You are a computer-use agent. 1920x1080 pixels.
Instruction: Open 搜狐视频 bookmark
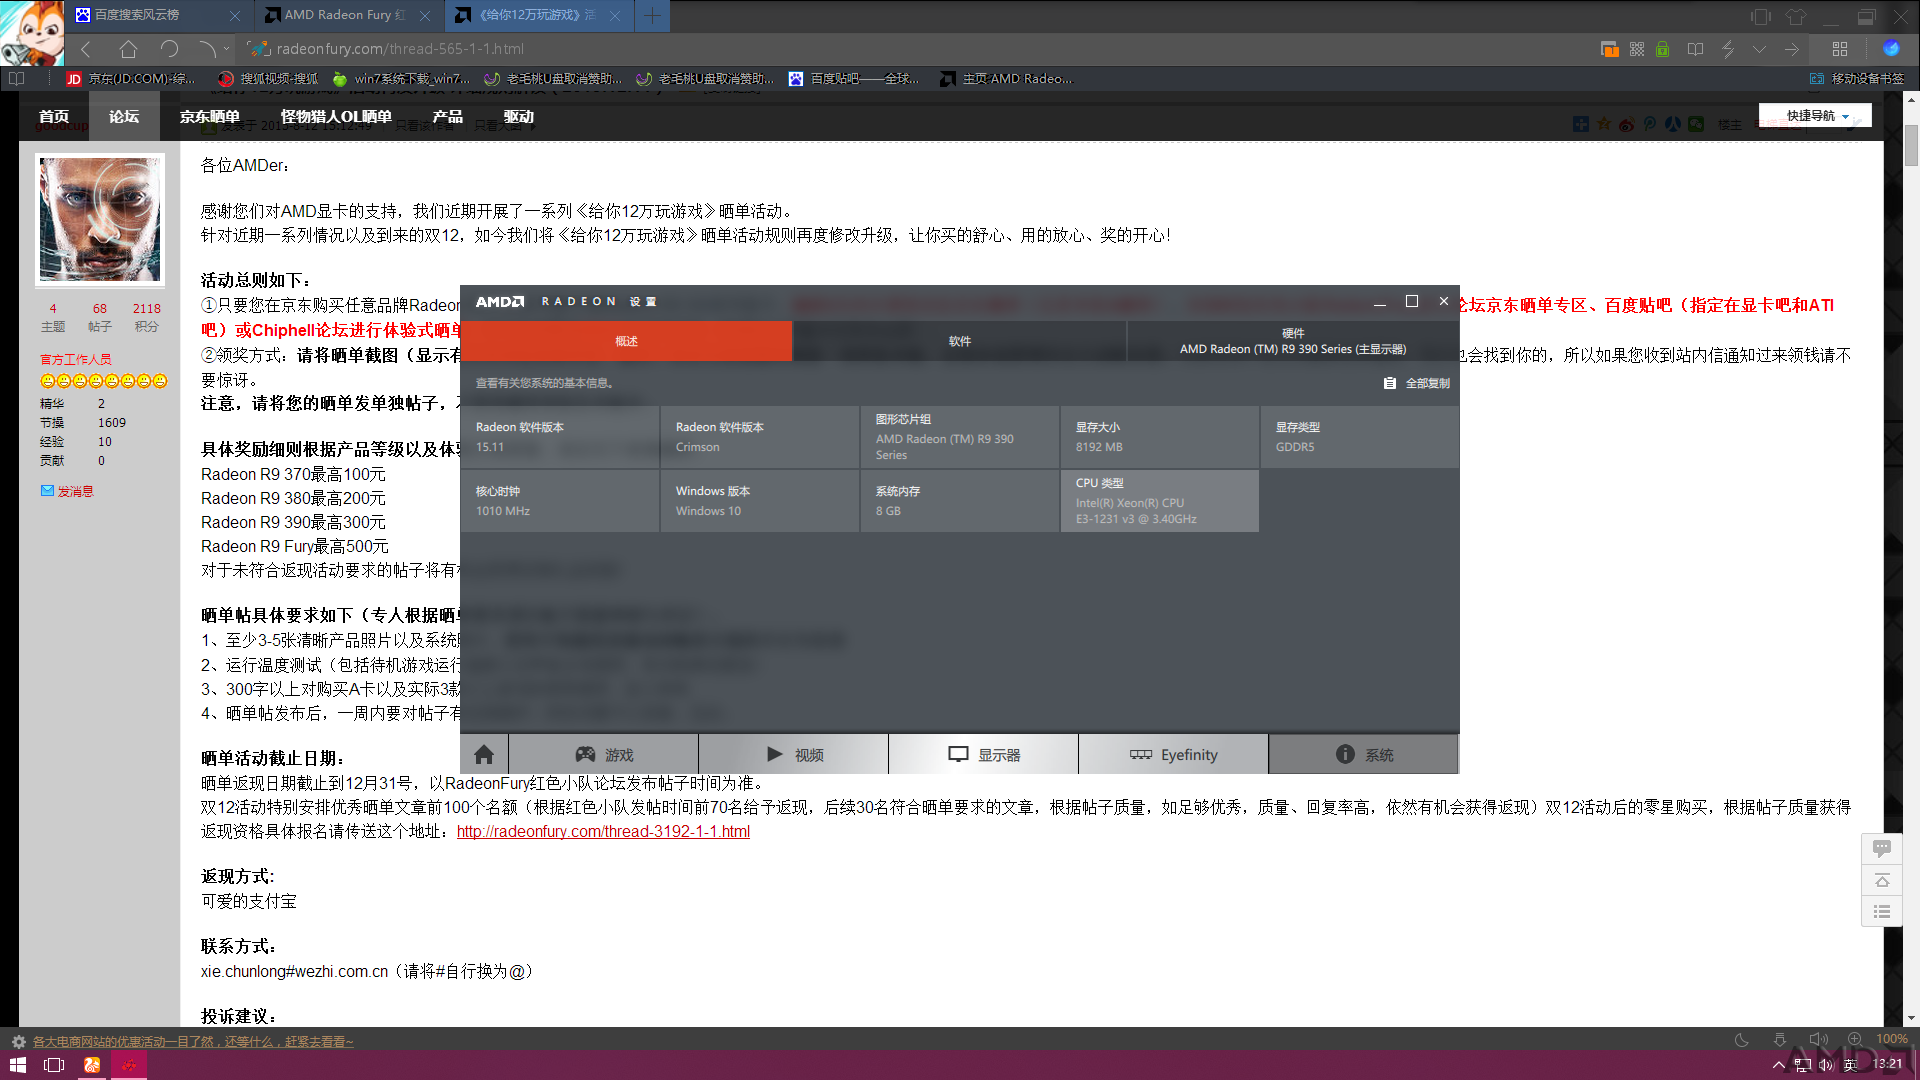pos(268,78)
